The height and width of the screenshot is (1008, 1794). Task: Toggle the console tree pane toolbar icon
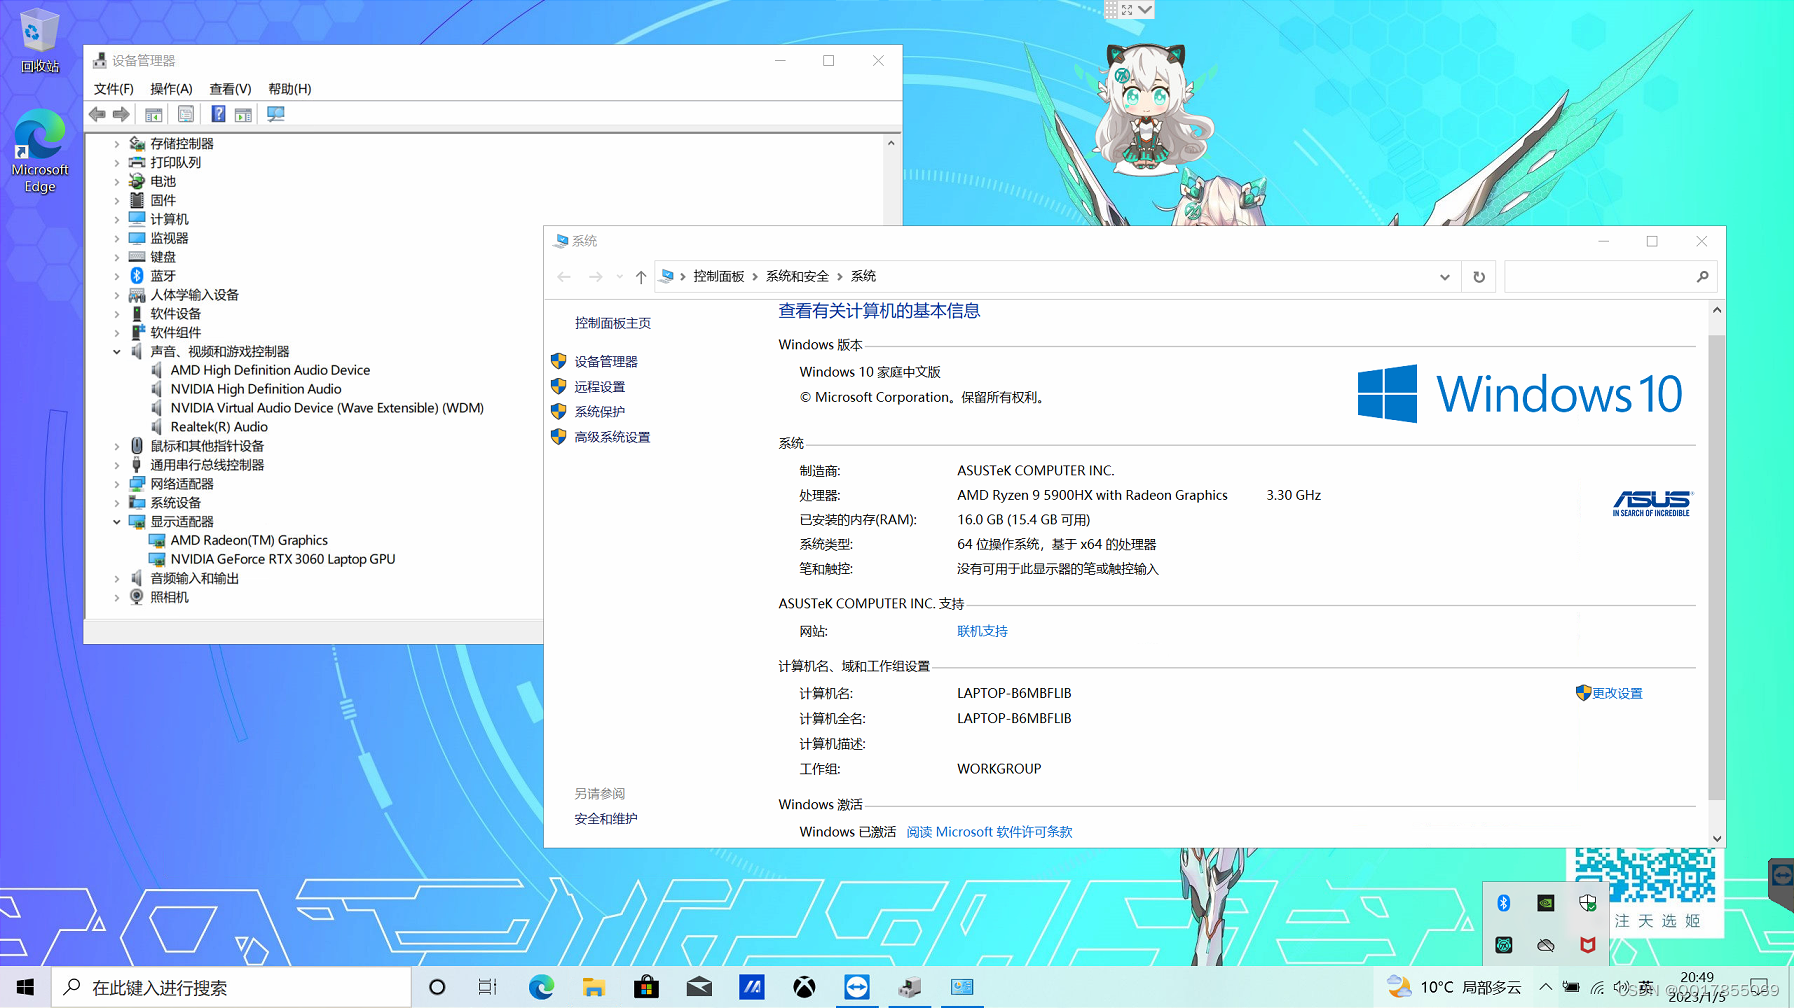point(153,114)
